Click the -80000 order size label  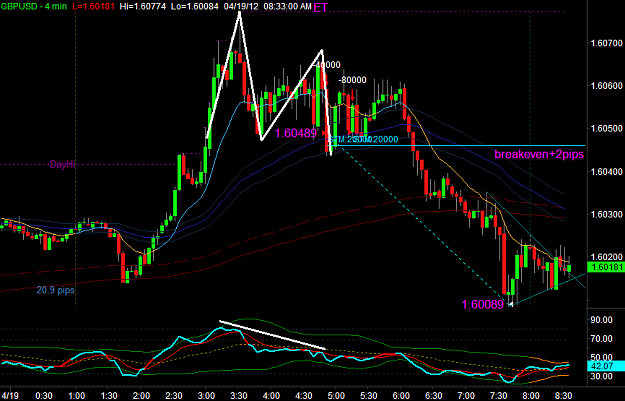click(352, 80)
